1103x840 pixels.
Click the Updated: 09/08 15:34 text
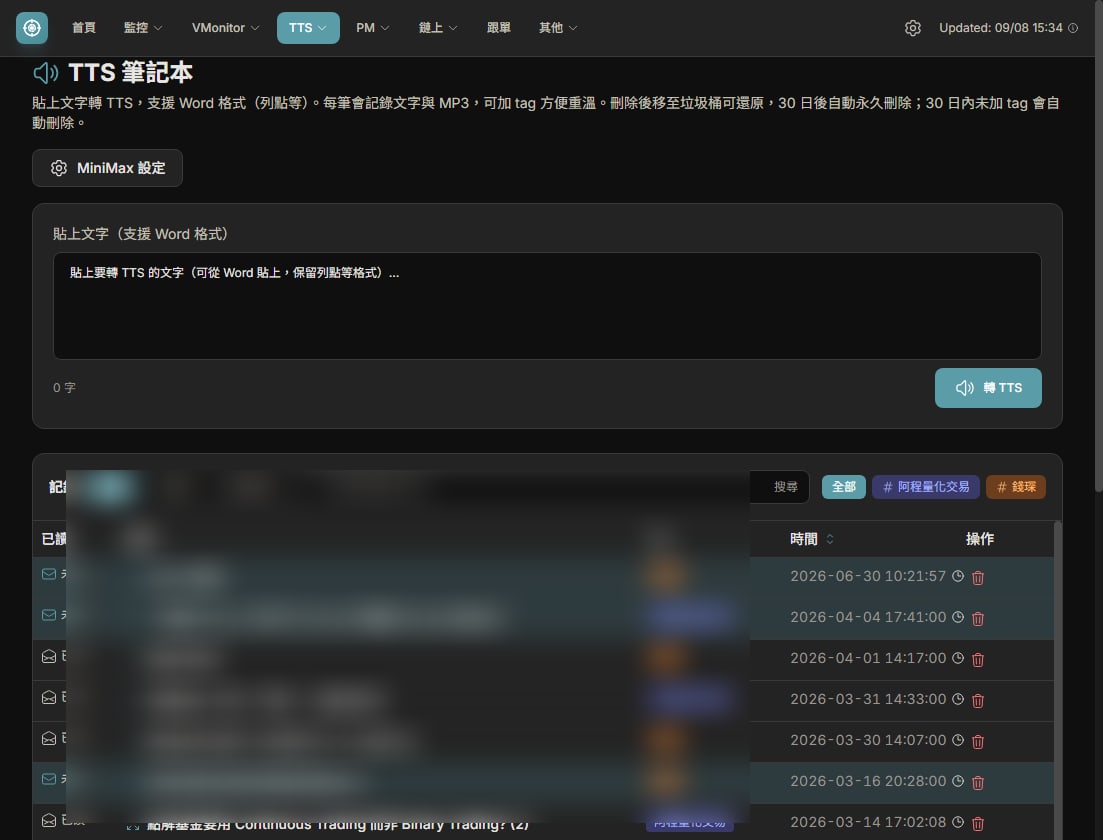[1000, 28]
